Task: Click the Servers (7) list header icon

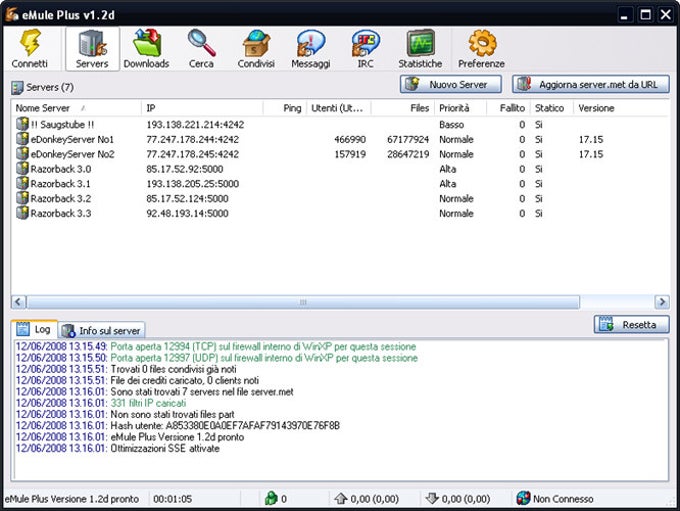Action: click(17, 88)
